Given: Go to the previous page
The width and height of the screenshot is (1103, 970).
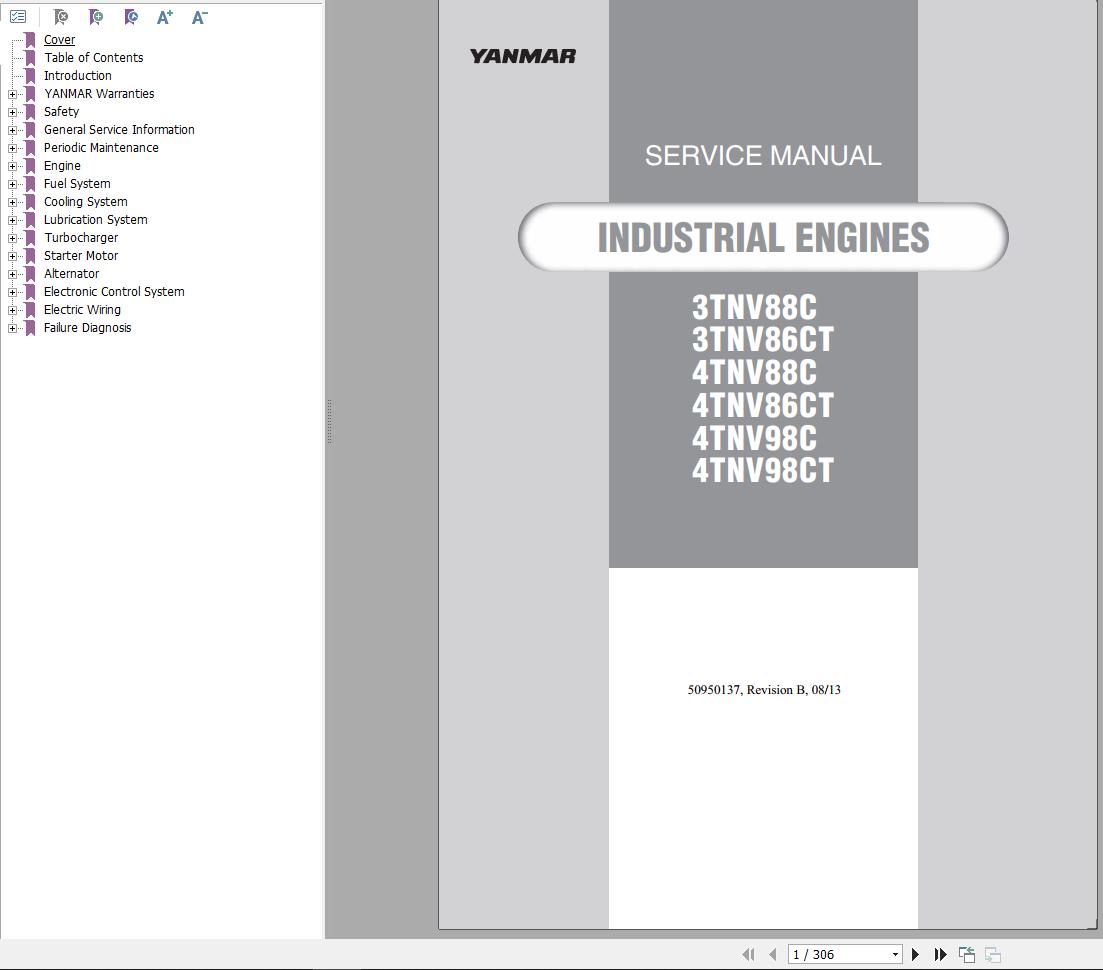Looking at the screenshot, I should [x=773, y=955].
